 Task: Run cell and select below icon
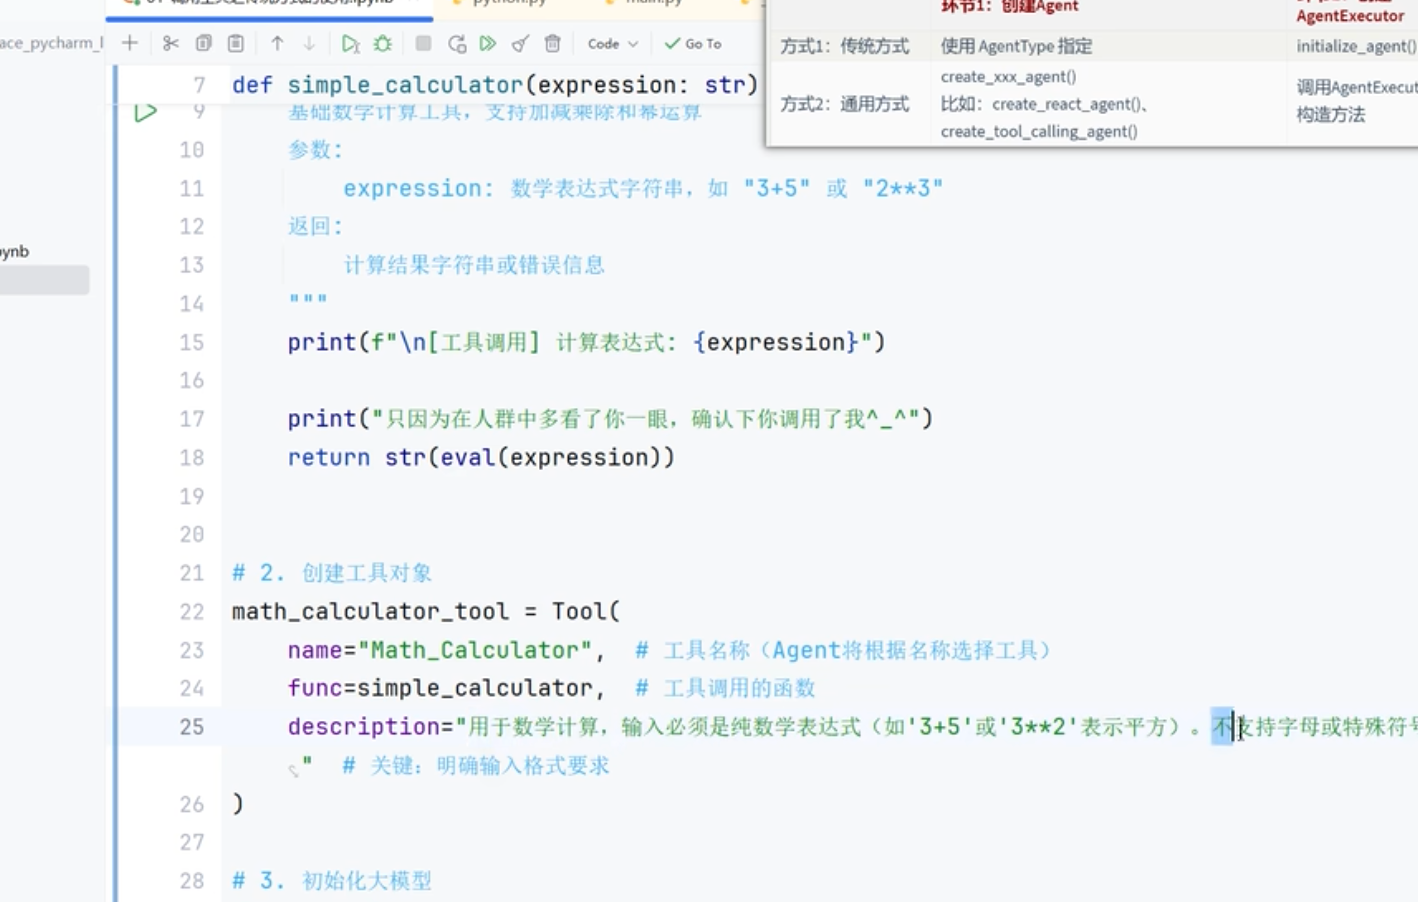[350, 43]
